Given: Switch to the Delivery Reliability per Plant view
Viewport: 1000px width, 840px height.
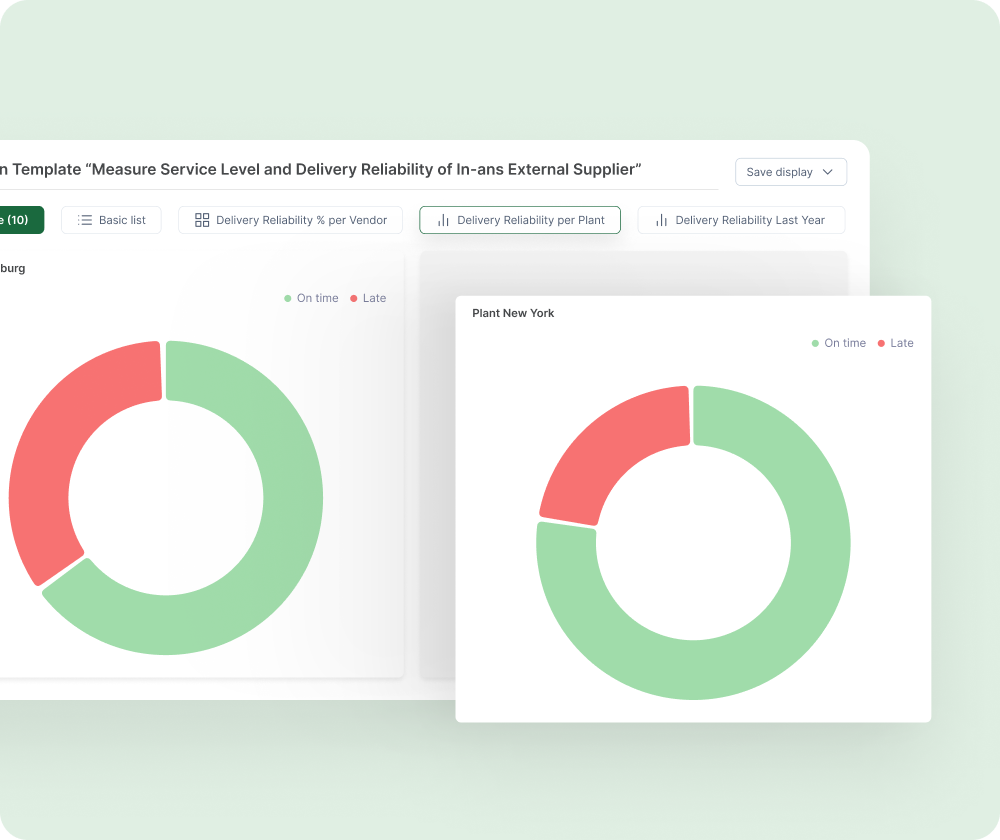Looking at the screenshot, I should pyautogui.click(x=519, y=220).
